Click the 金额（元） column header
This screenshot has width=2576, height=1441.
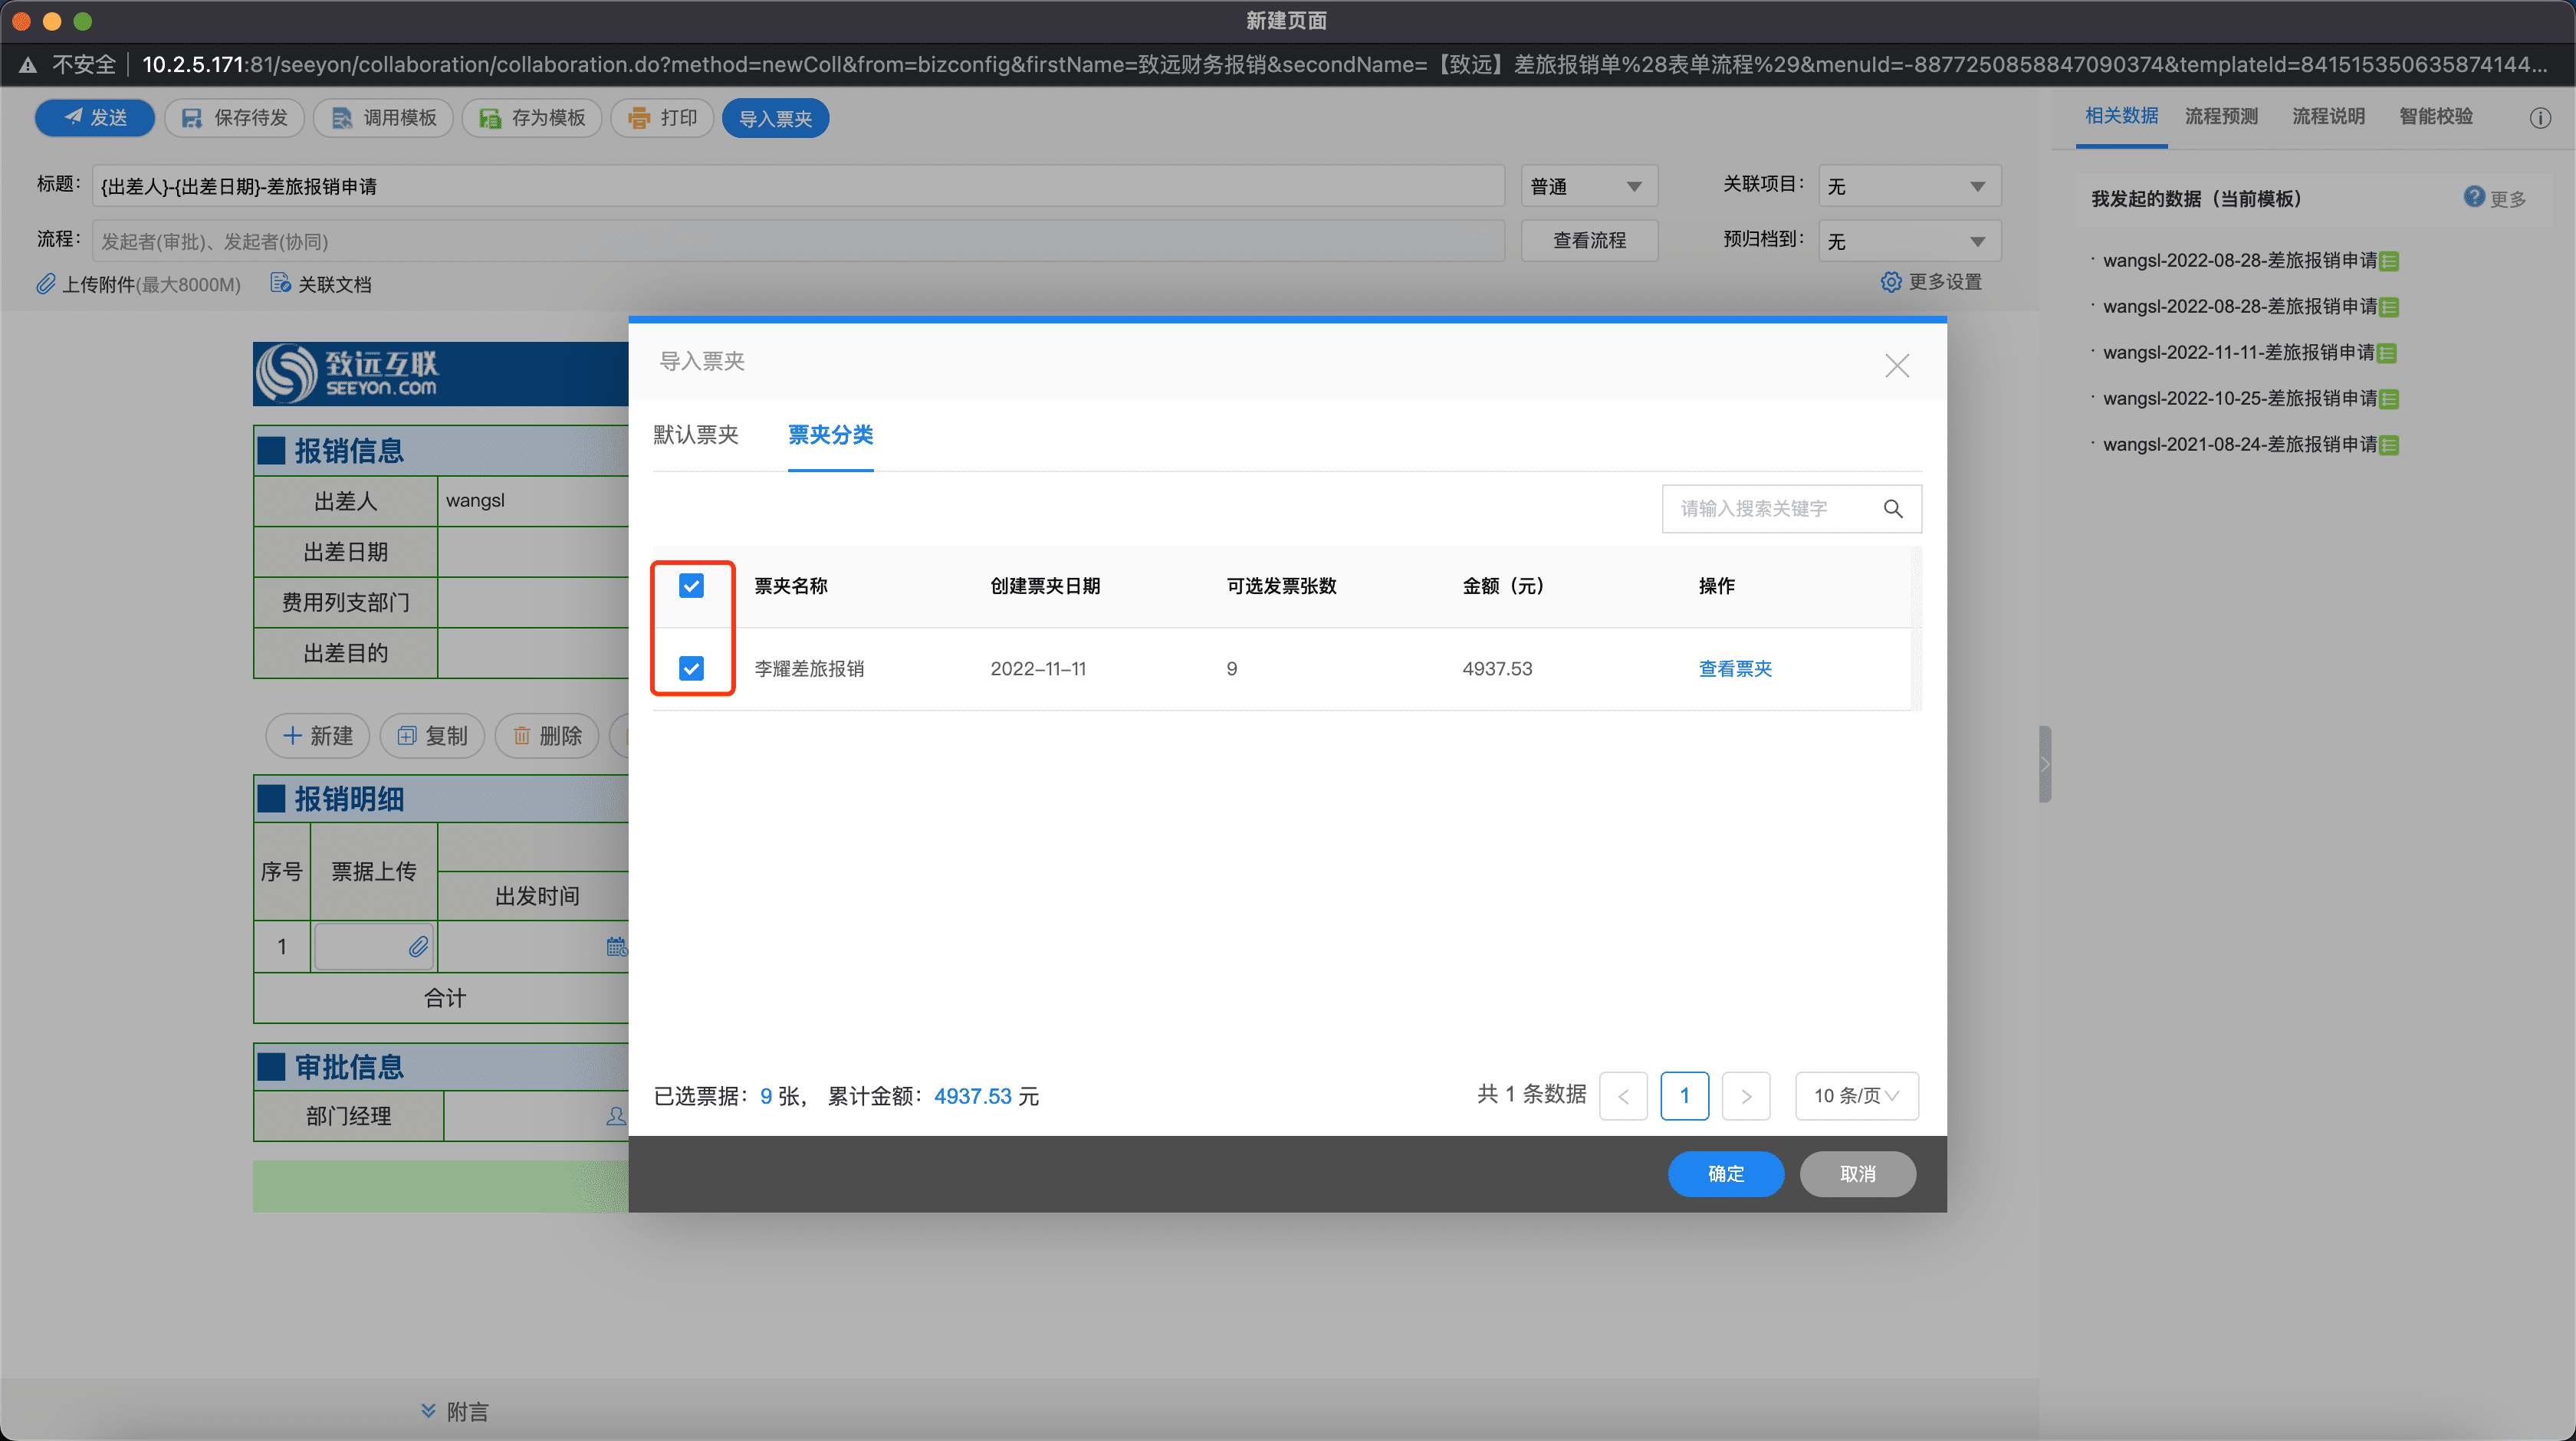1503,586
